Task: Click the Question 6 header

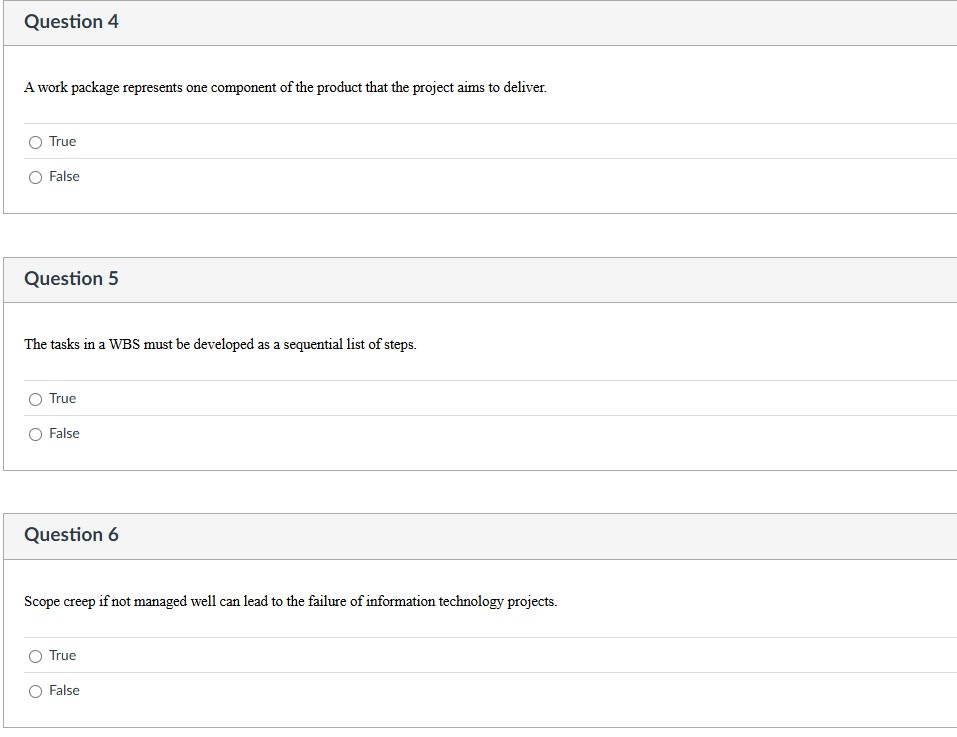Action: pos(71,534)
